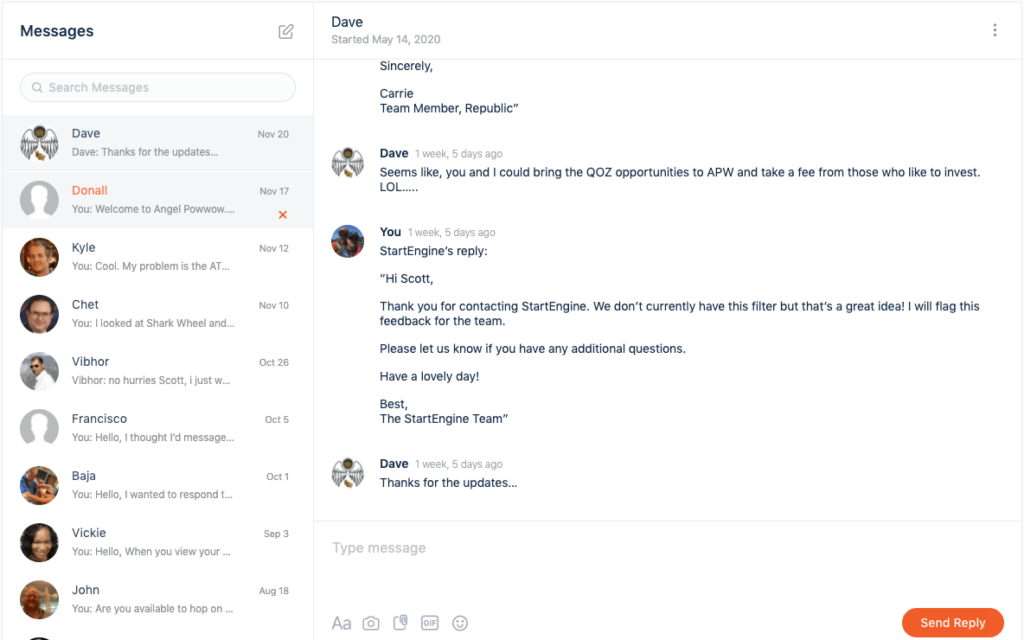1024x640 pixels.
Task: Click preview 'You: Hello, When you view your ...'
Action: click(x=151, y=552)
